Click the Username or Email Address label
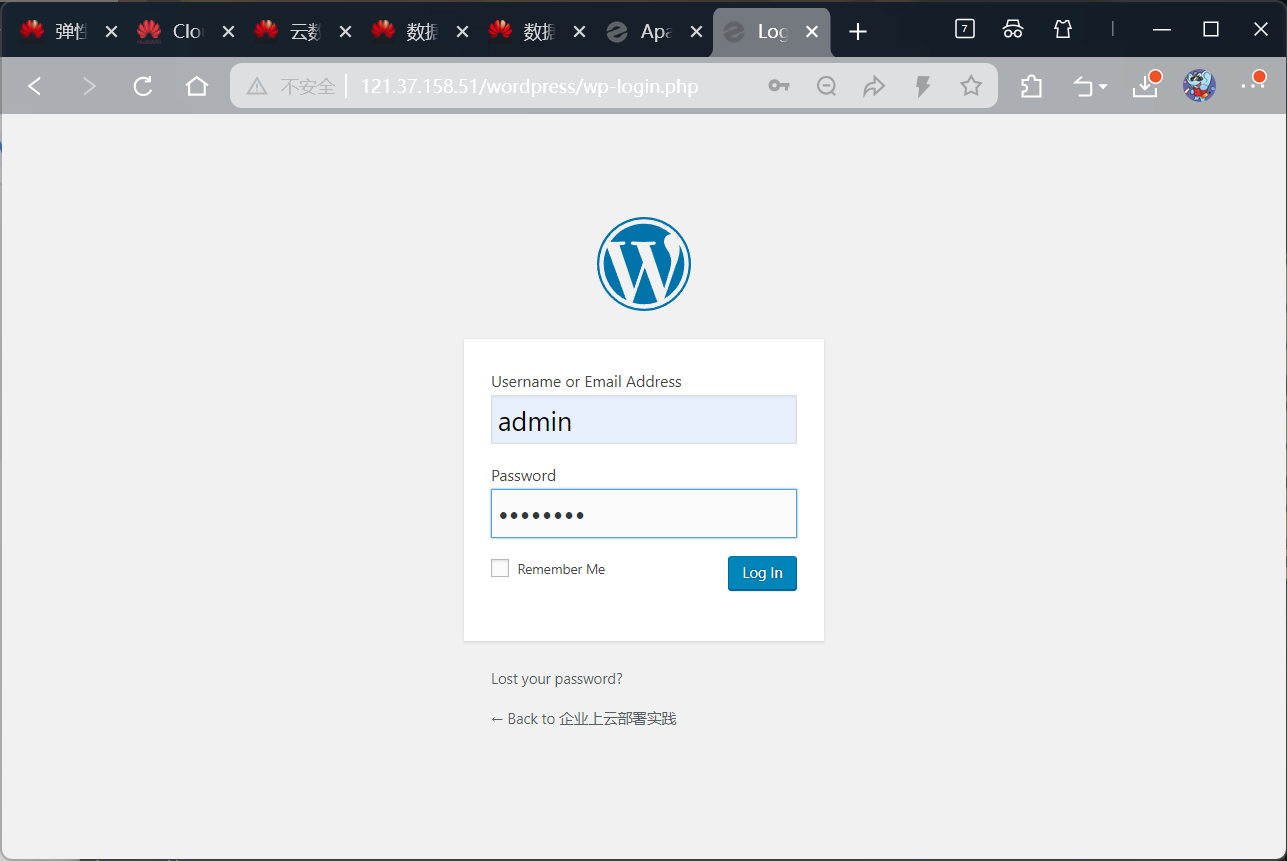The height and width of the screenshot is (861, 1287). [586, 382]
